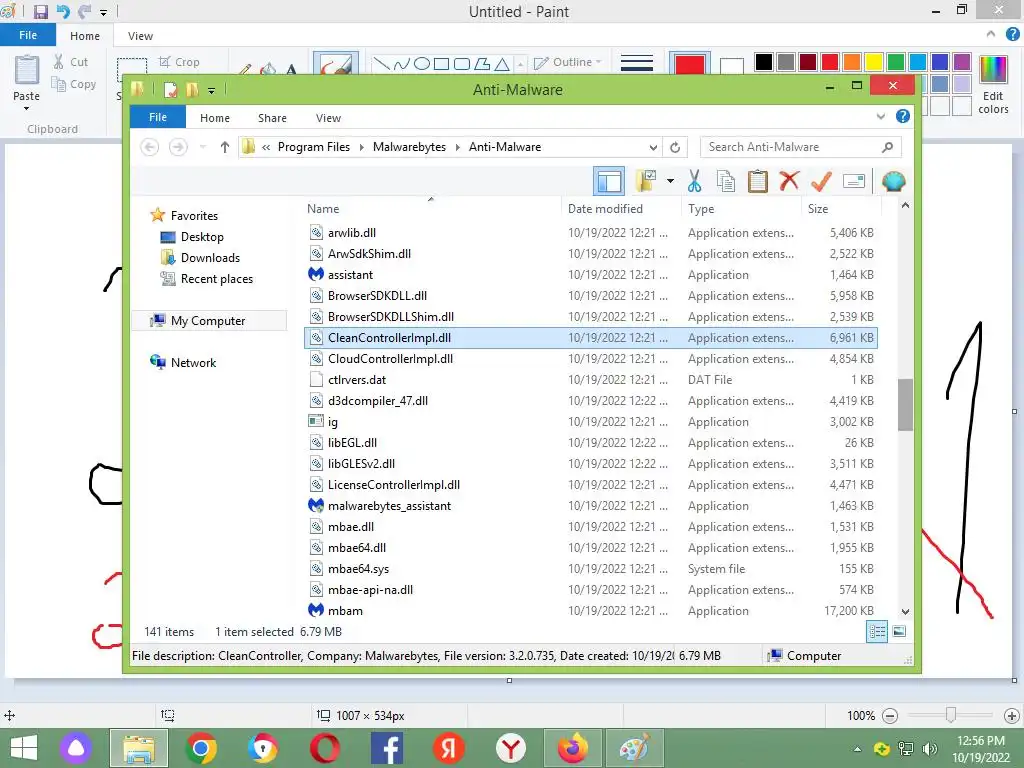Open the File tab in Anti-Malware Explorer

[x=158, y=117]
